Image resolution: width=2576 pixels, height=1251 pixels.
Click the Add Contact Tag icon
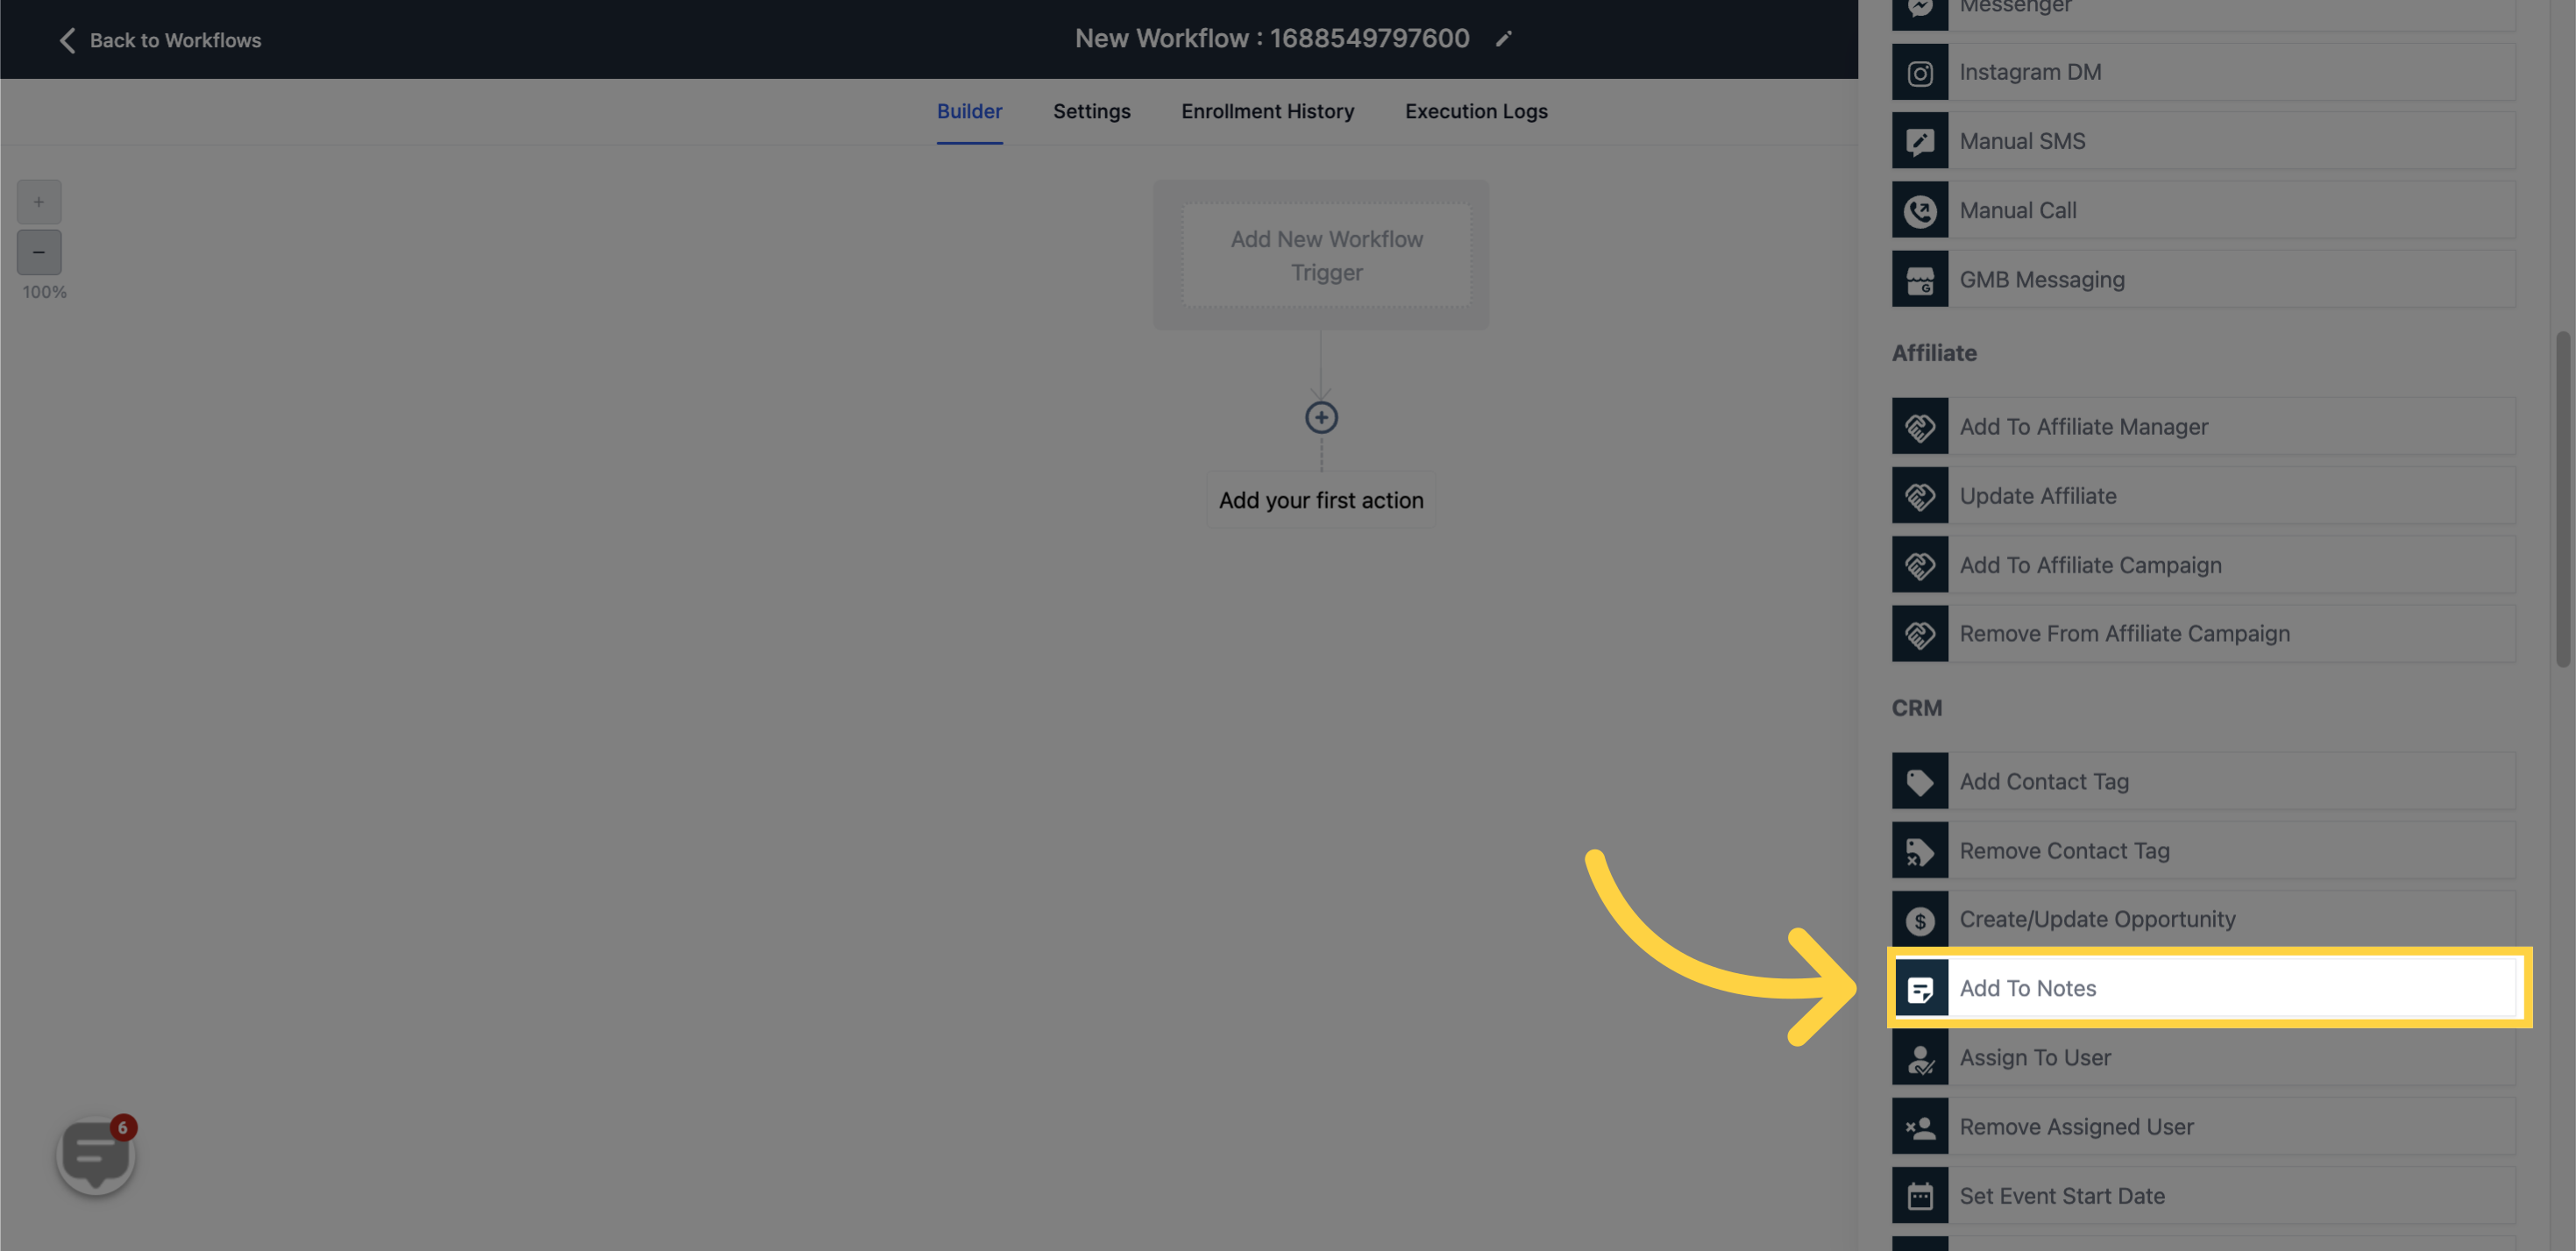click(1919, 781)
